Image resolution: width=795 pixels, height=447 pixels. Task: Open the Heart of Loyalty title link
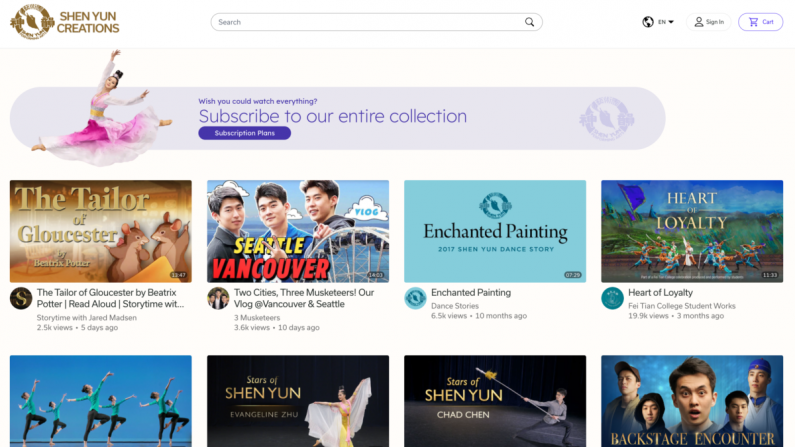tap(660, 292)
